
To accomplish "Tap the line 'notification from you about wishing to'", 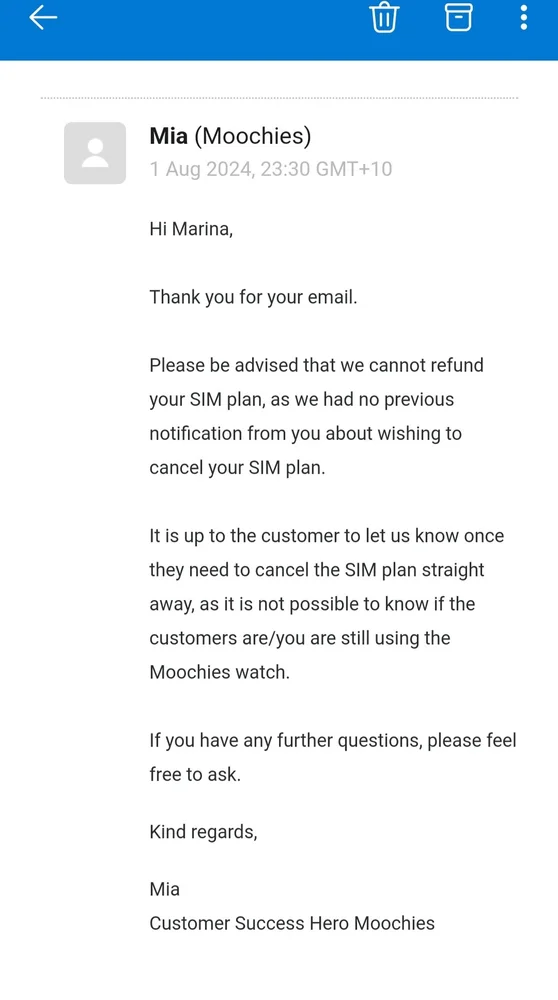I will (305, 434).
